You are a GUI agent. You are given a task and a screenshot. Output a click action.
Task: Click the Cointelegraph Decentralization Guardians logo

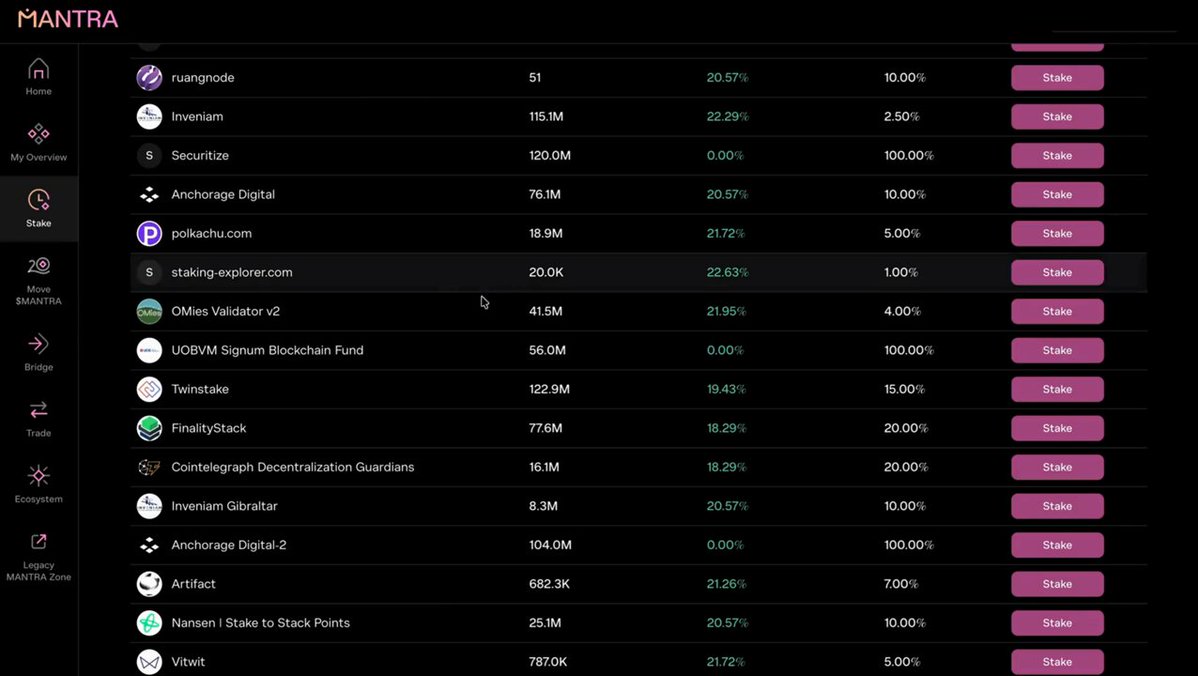coord(149,467)
